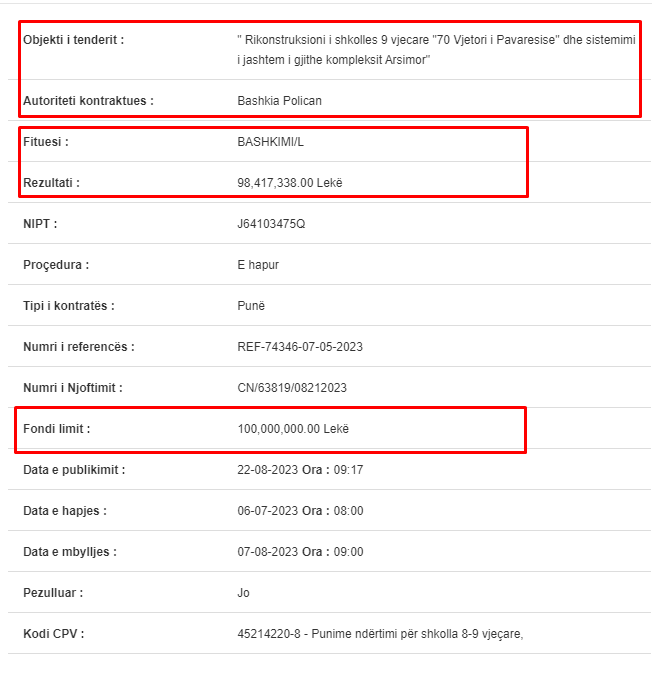Select the result amount 98,417,338.00 Lekë

(x=290, y=183)
